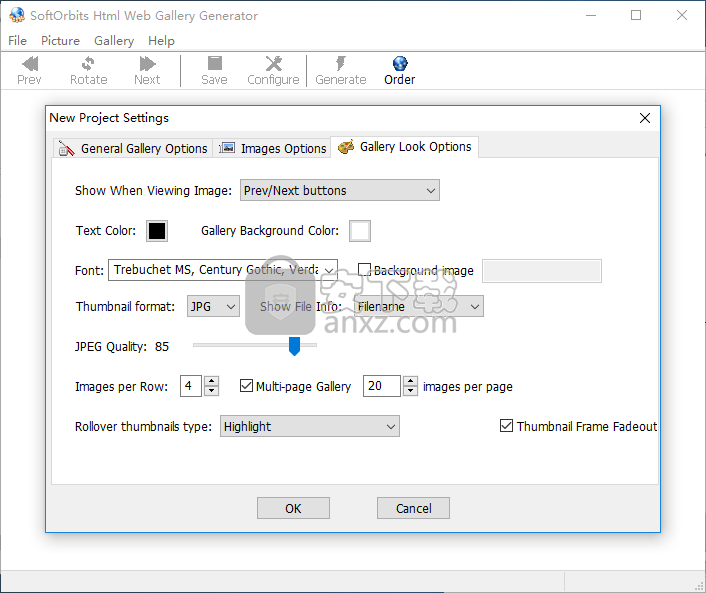Screen dimensions: 706x593
Task: Select the Gallery Look Options tab
Action: pyautogui.click(x=404, y=147)
